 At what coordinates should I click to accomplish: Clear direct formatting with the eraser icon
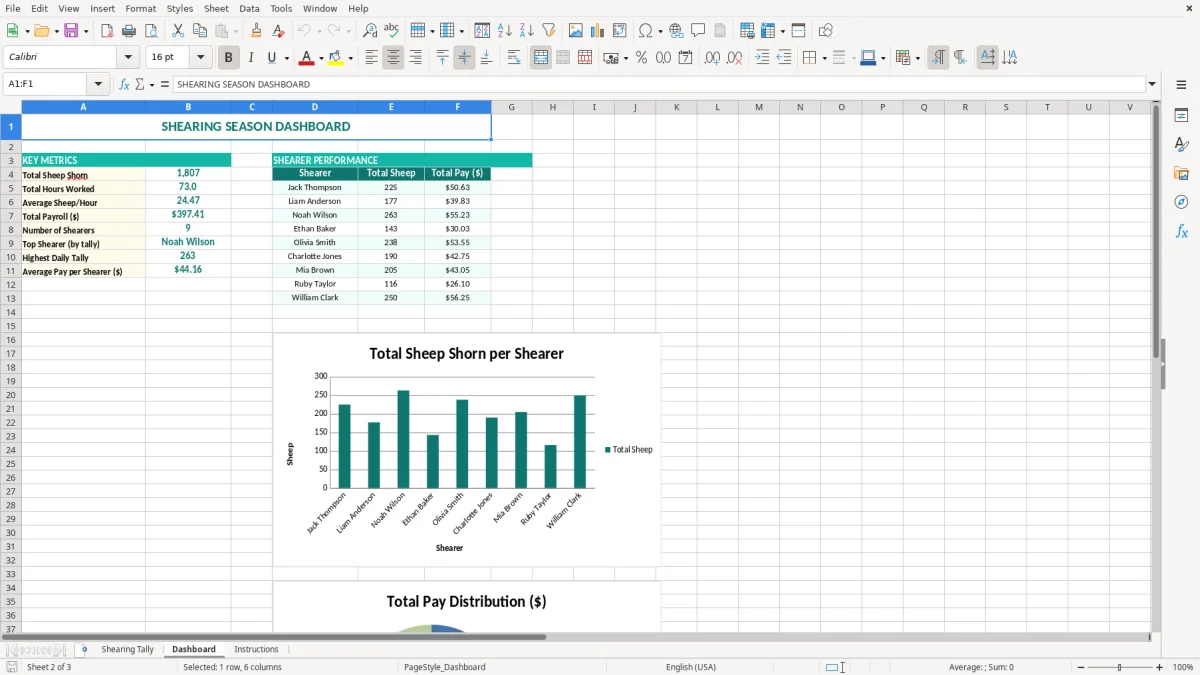[278, 31]
